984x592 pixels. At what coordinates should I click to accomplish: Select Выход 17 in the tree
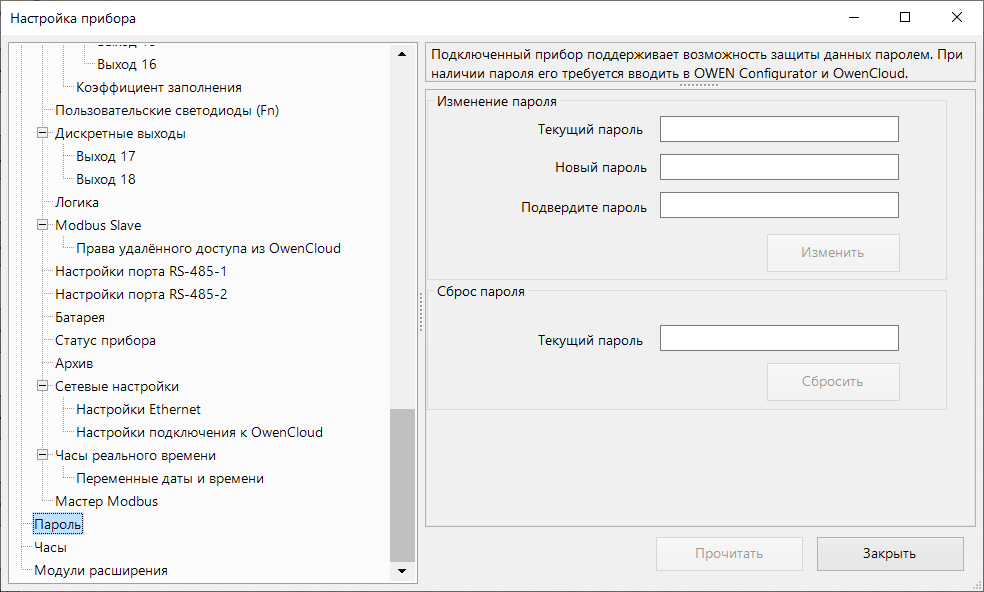(106, 157)
